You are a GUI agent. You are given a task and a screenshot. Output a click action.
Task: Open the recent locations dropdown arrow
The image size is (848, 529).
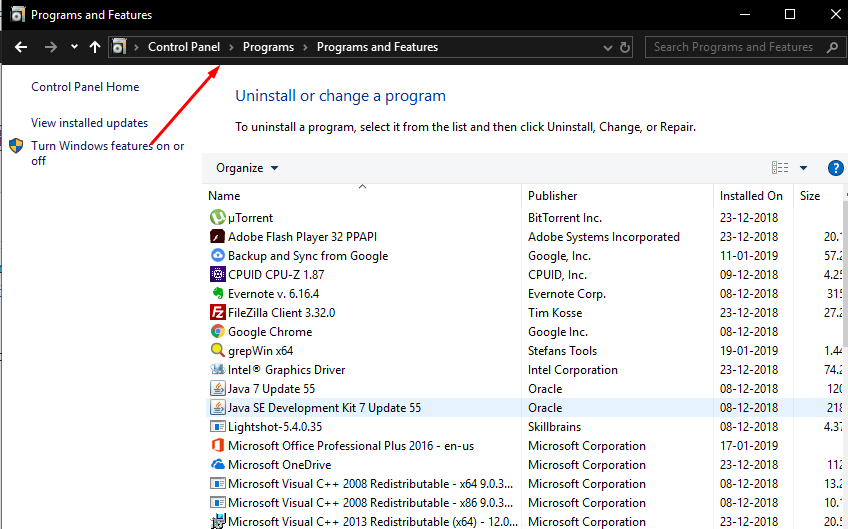click(x=74, y=47)
